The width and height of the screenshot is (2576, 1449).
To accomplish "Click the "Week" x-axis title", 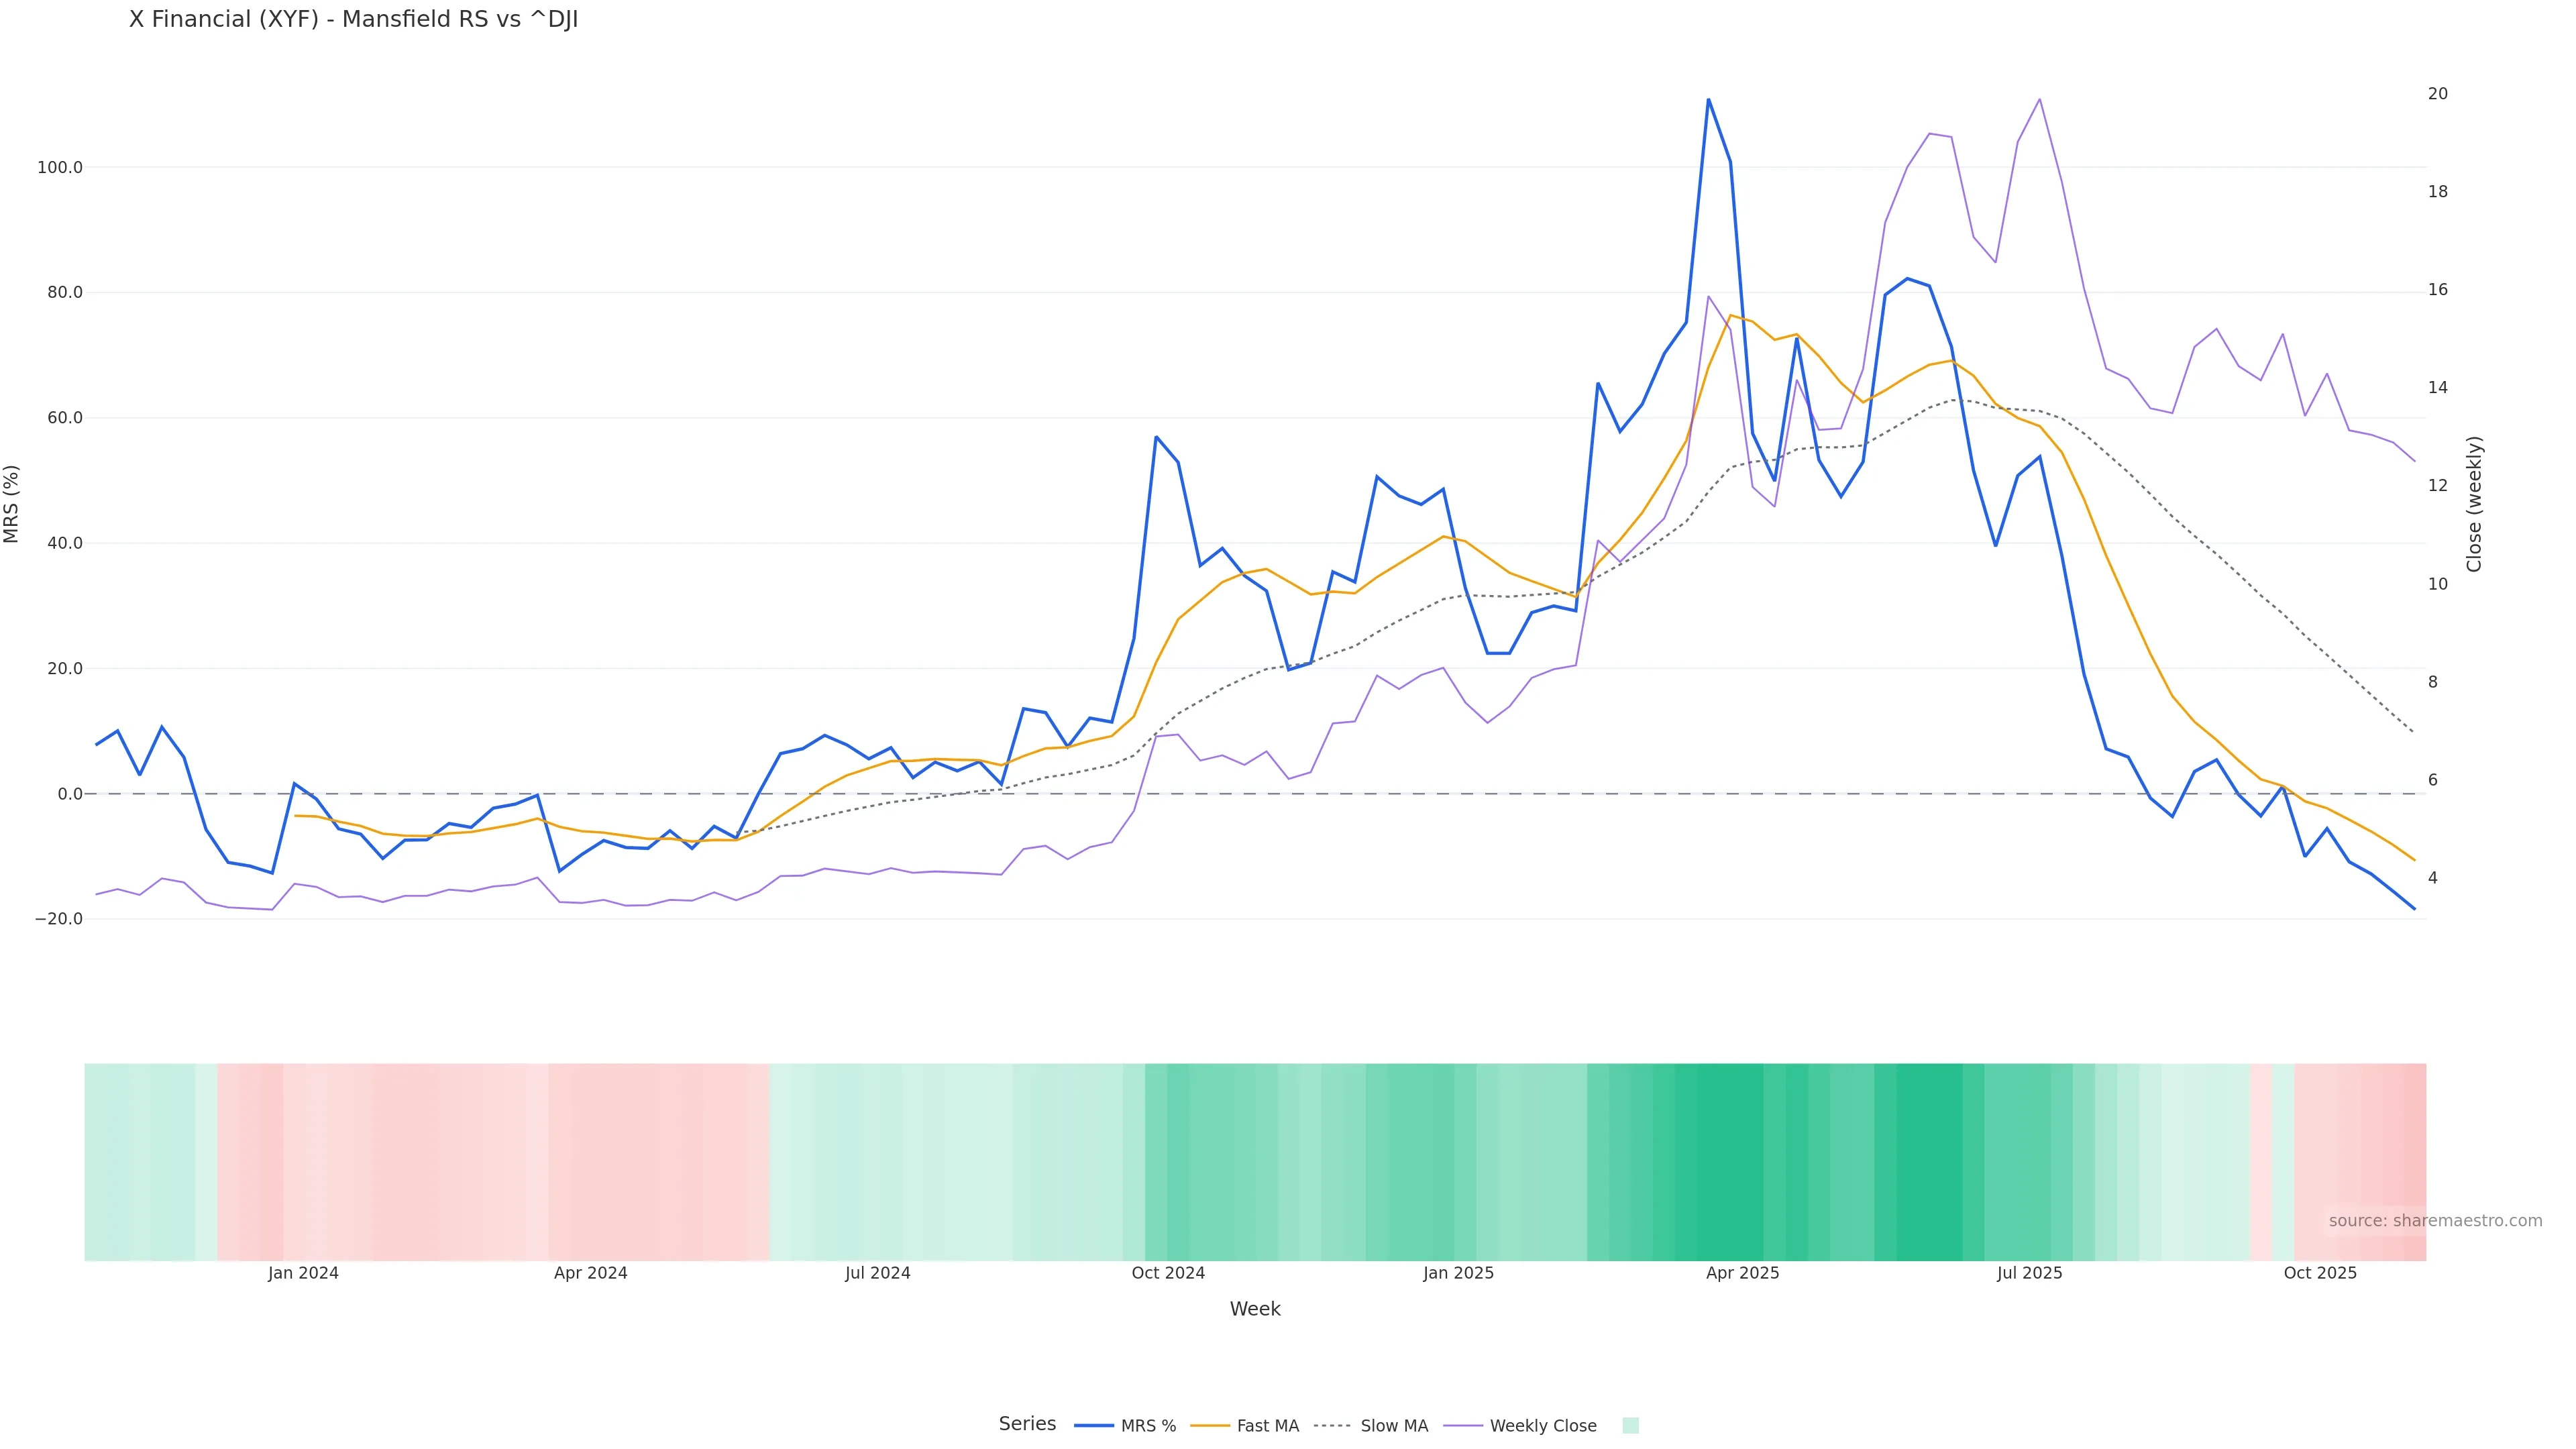I will coord(1254,1309).
